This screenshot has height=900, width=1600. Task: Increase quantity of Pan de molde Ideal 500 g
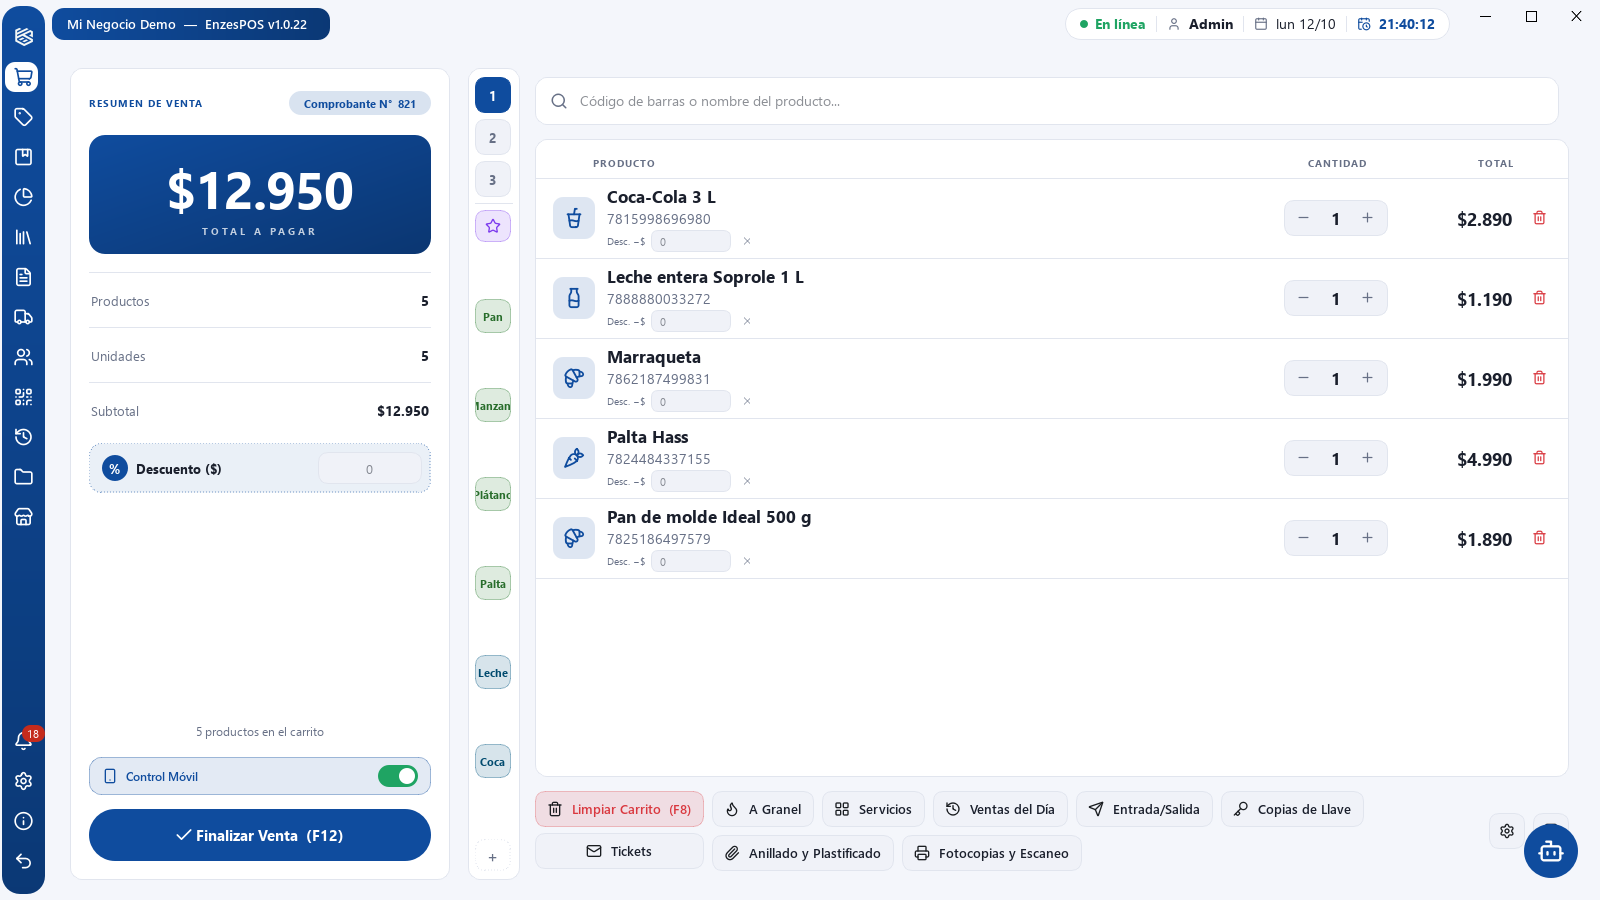click(x=1367, y=538)
